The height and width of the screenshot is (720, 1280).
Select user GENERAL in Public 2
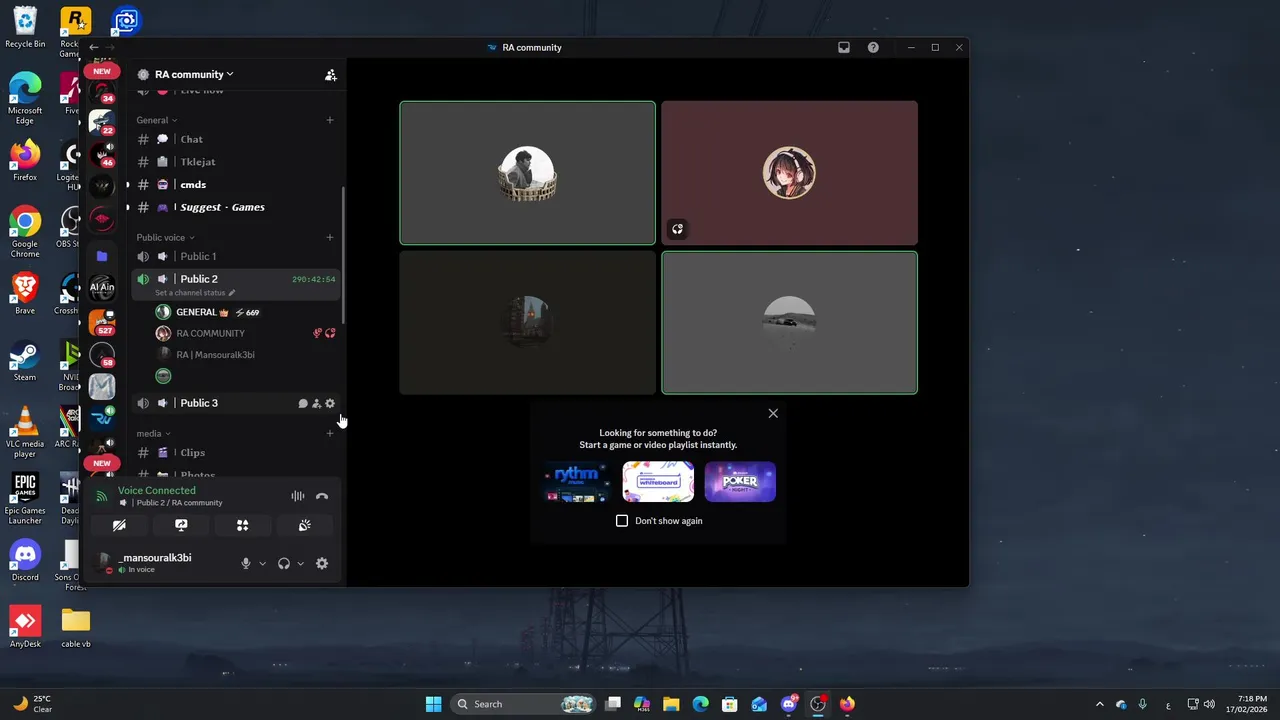tap(245, 312)
